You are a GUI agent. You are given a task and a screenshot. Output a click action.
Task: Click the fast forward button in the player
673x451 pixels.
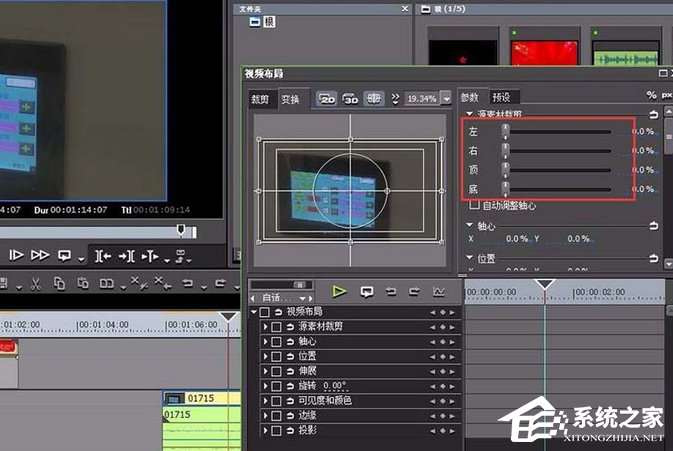(x=40, y=255)
